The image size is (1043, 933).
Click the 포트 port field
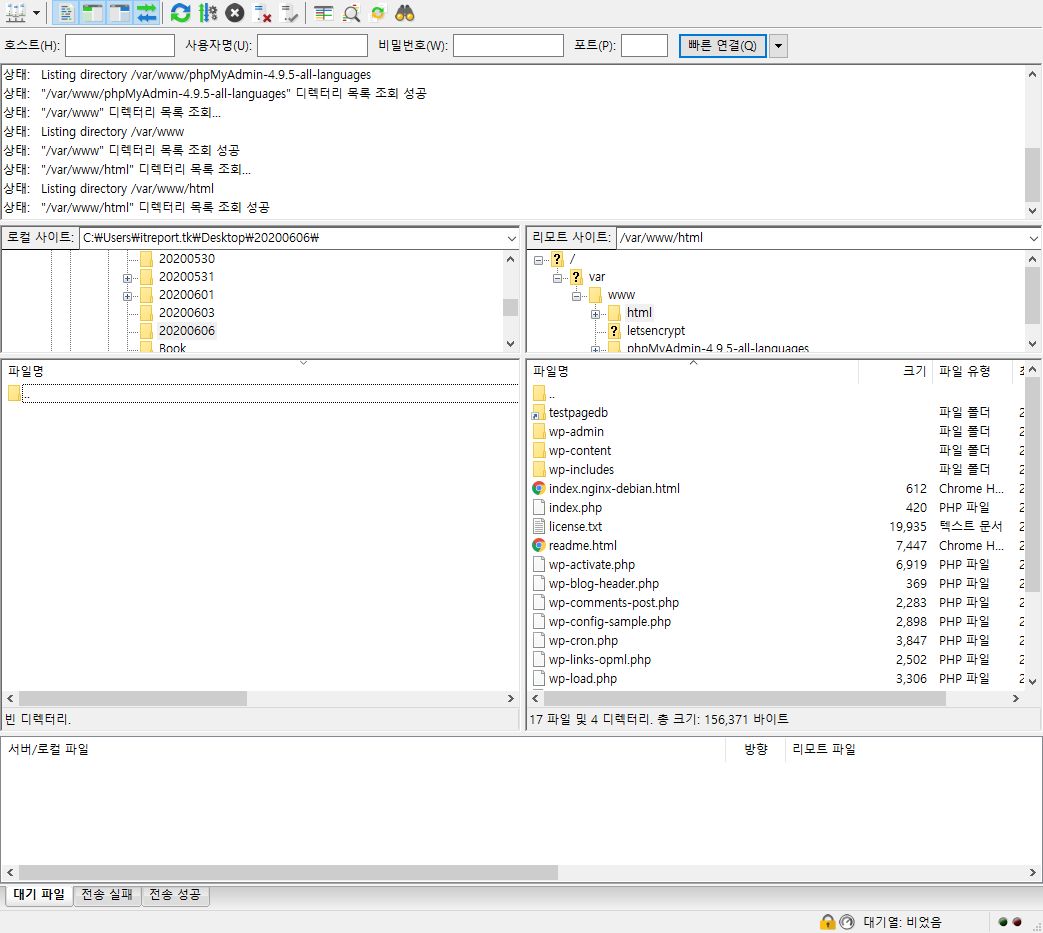pyautogui.click(x=644, y=45)
